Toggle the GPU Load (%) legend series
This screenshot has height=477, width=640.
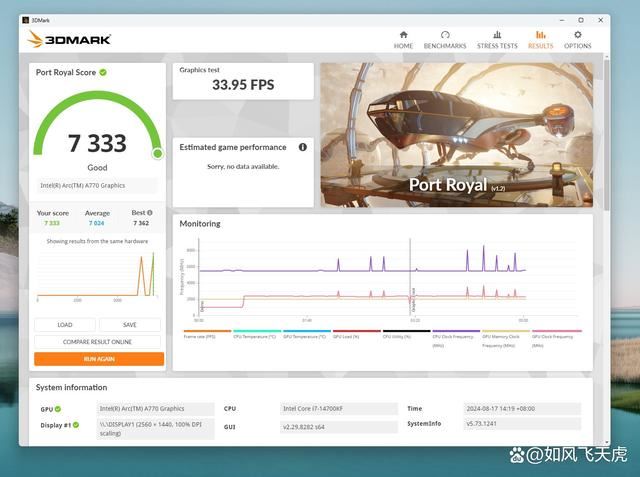[x=355, y=337]
